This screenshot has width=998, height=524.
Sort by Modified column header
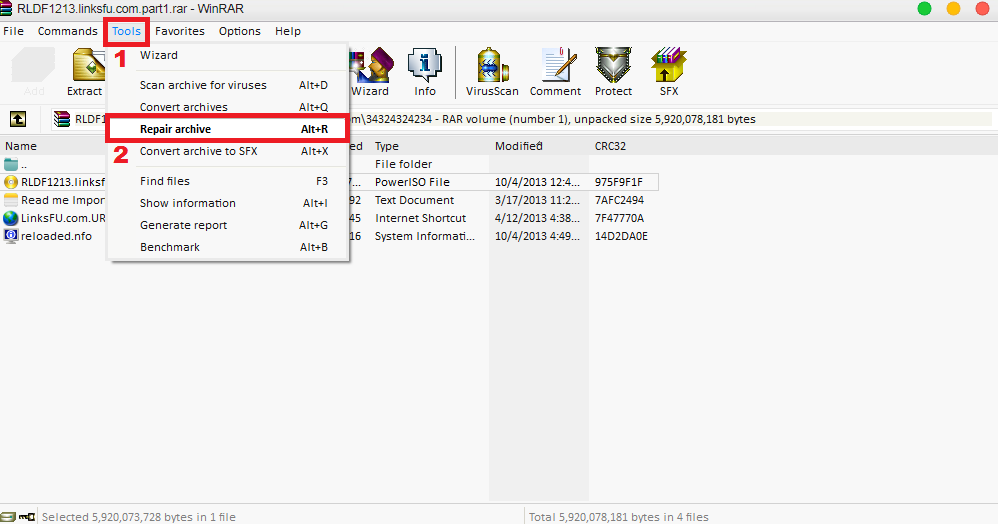[x=519, y=146]
